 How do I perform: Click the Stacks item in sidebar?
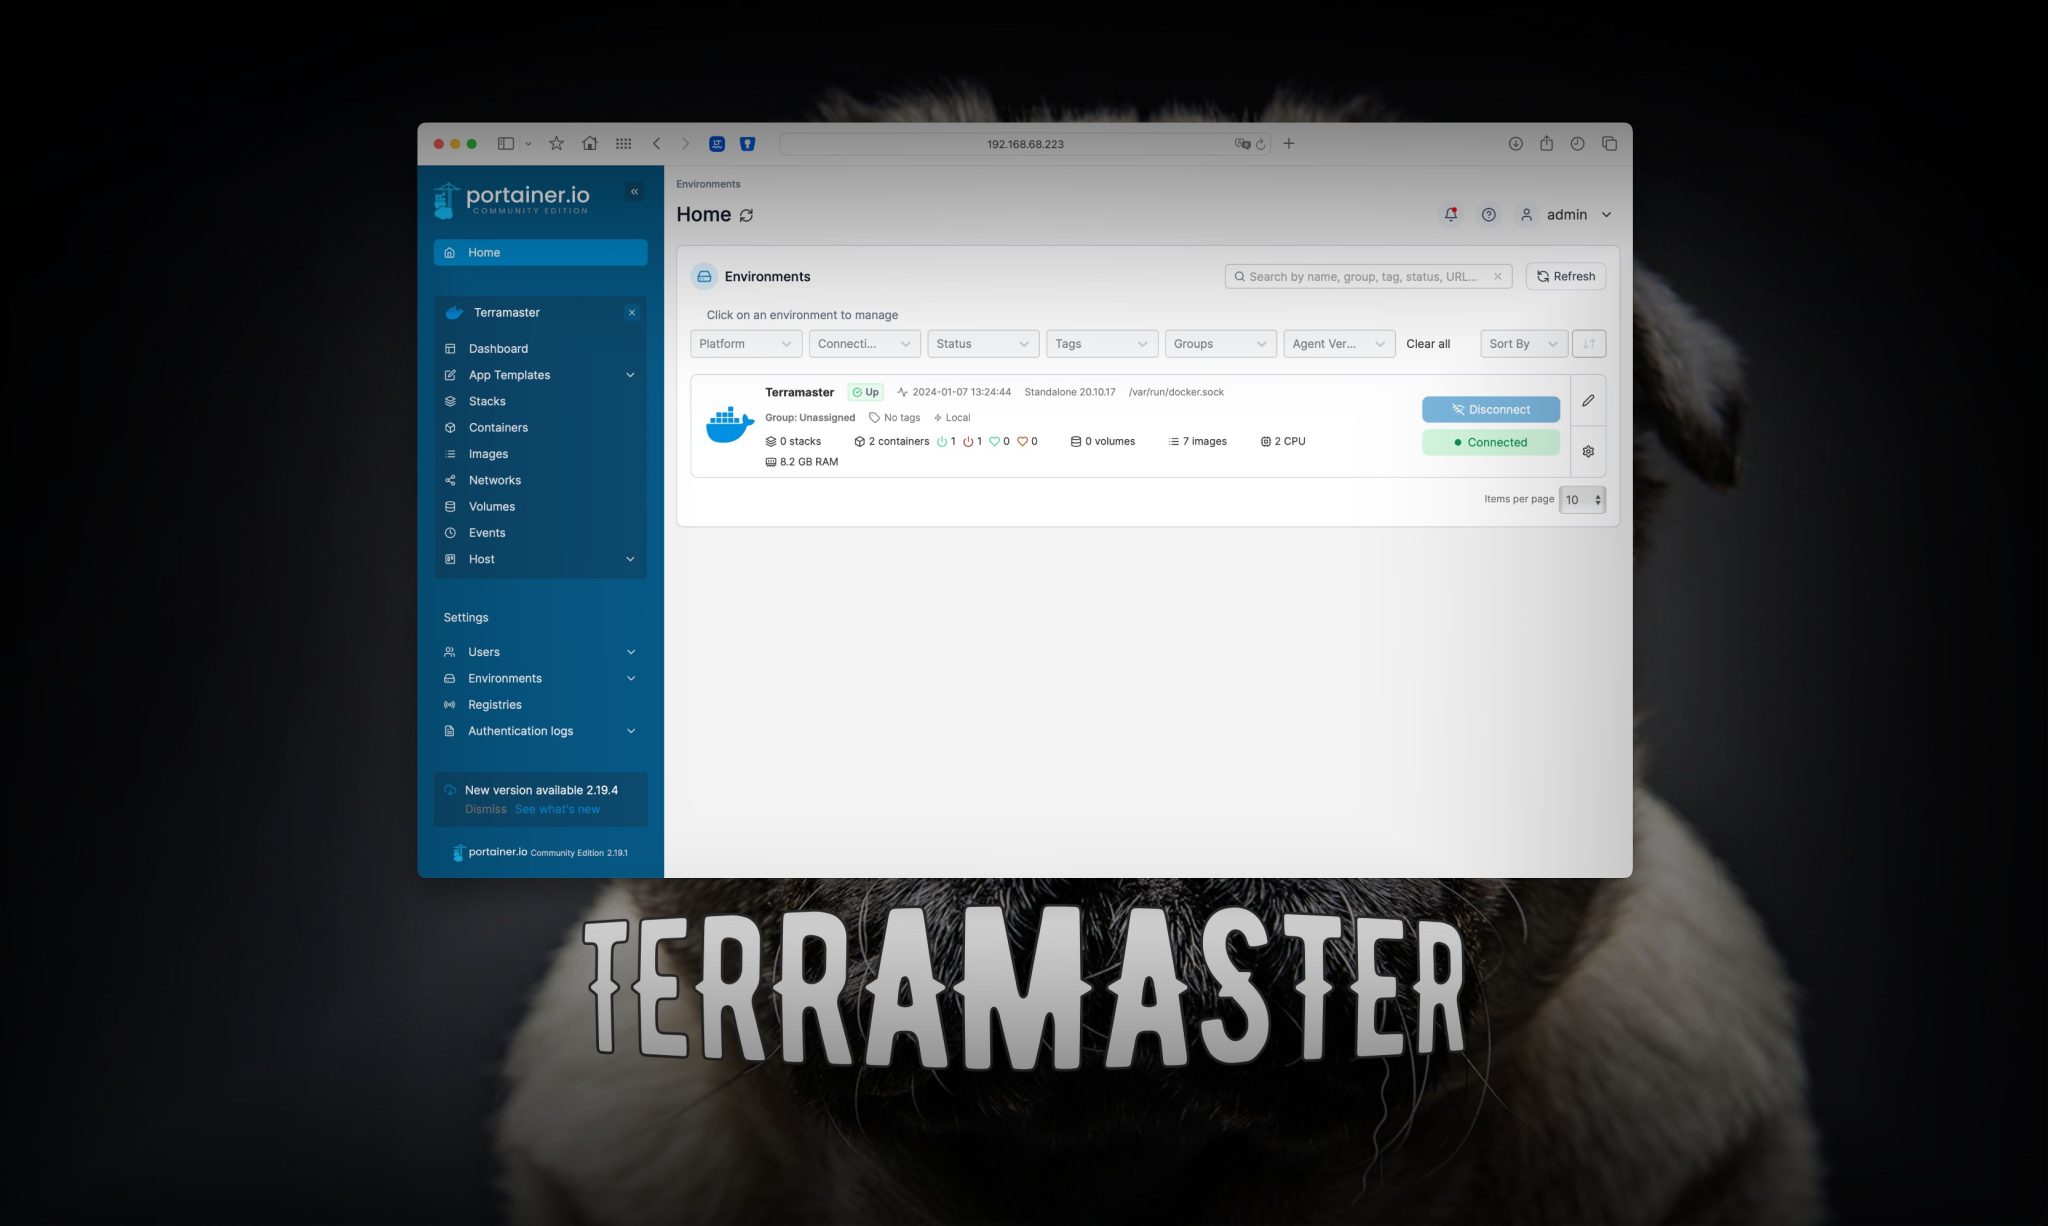pyautogui.click(x=486, y=401)
